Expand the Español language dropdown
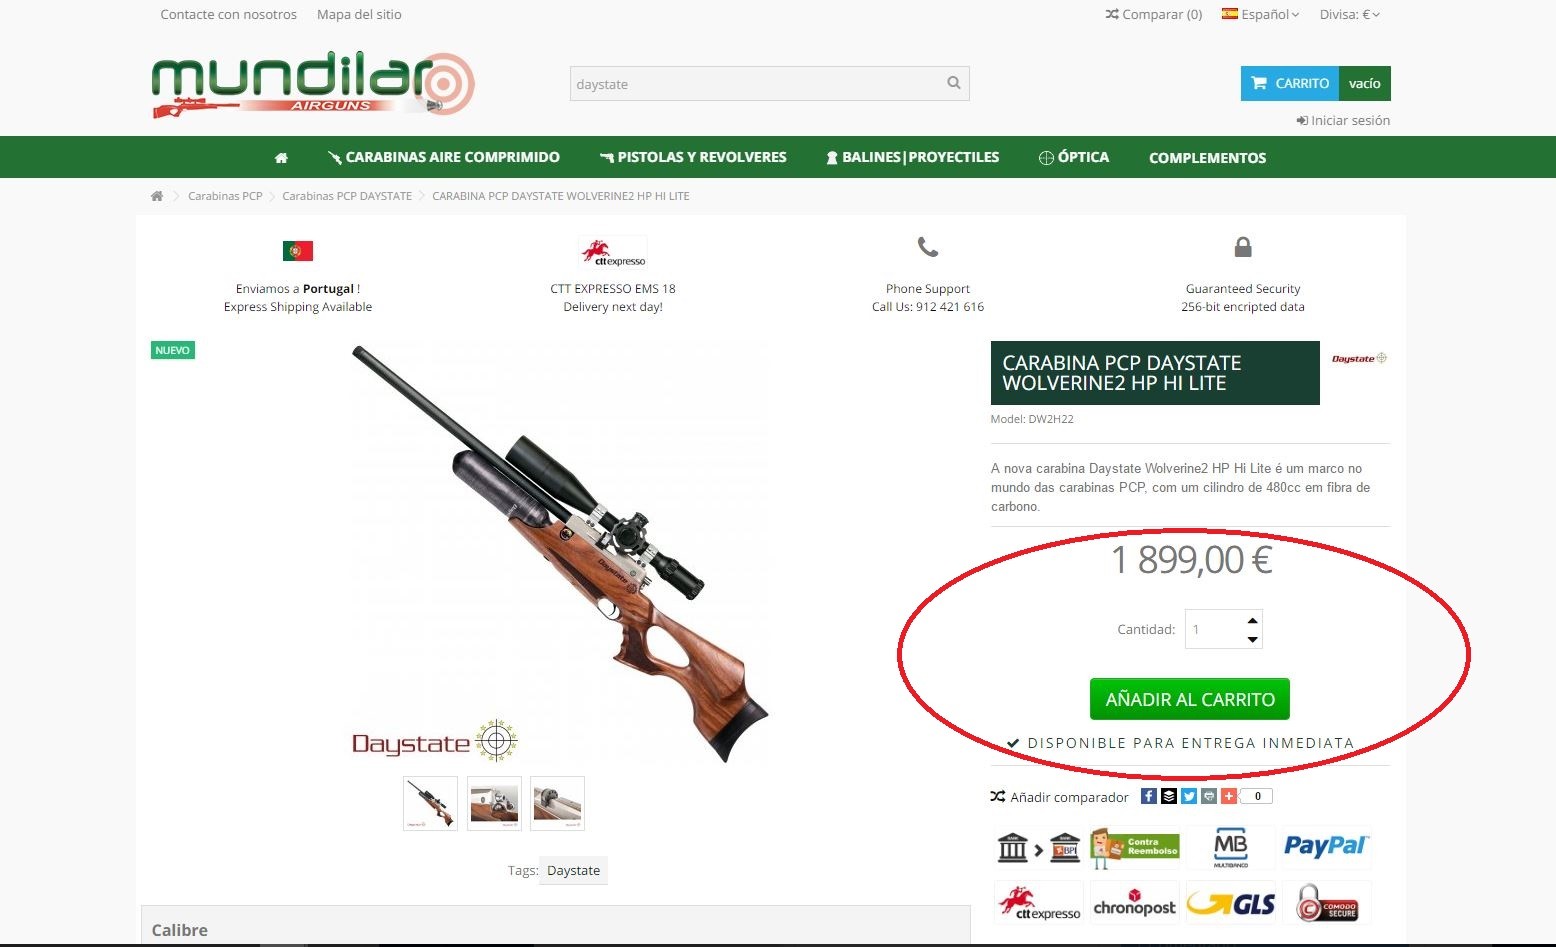 (x=1260, y=14)
